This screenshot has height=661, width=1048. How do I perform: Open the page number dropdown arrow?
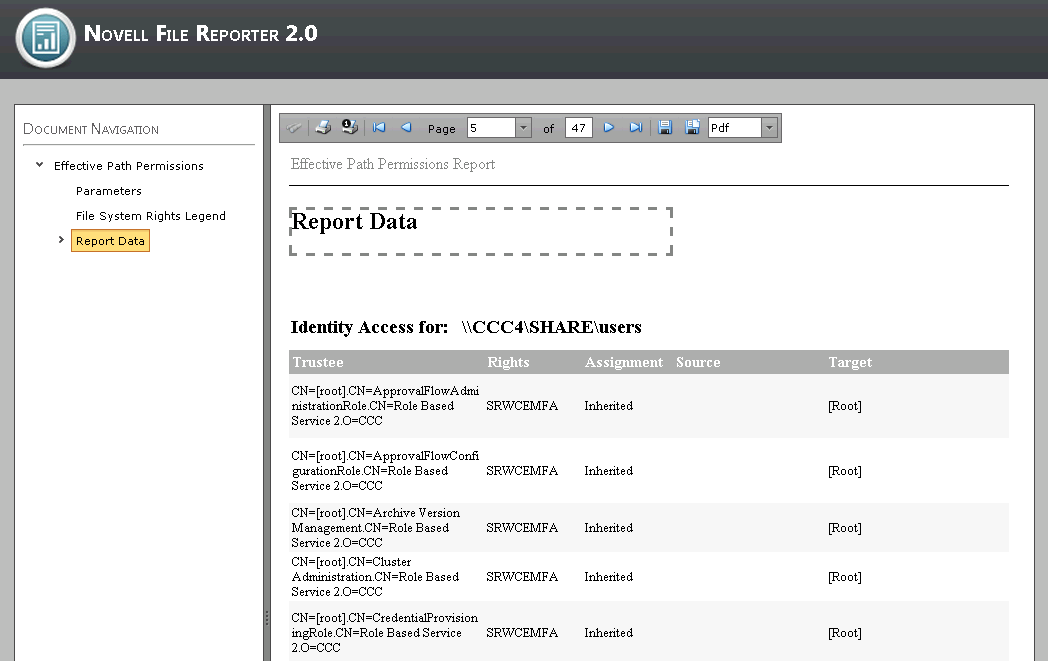pos(524,128)
